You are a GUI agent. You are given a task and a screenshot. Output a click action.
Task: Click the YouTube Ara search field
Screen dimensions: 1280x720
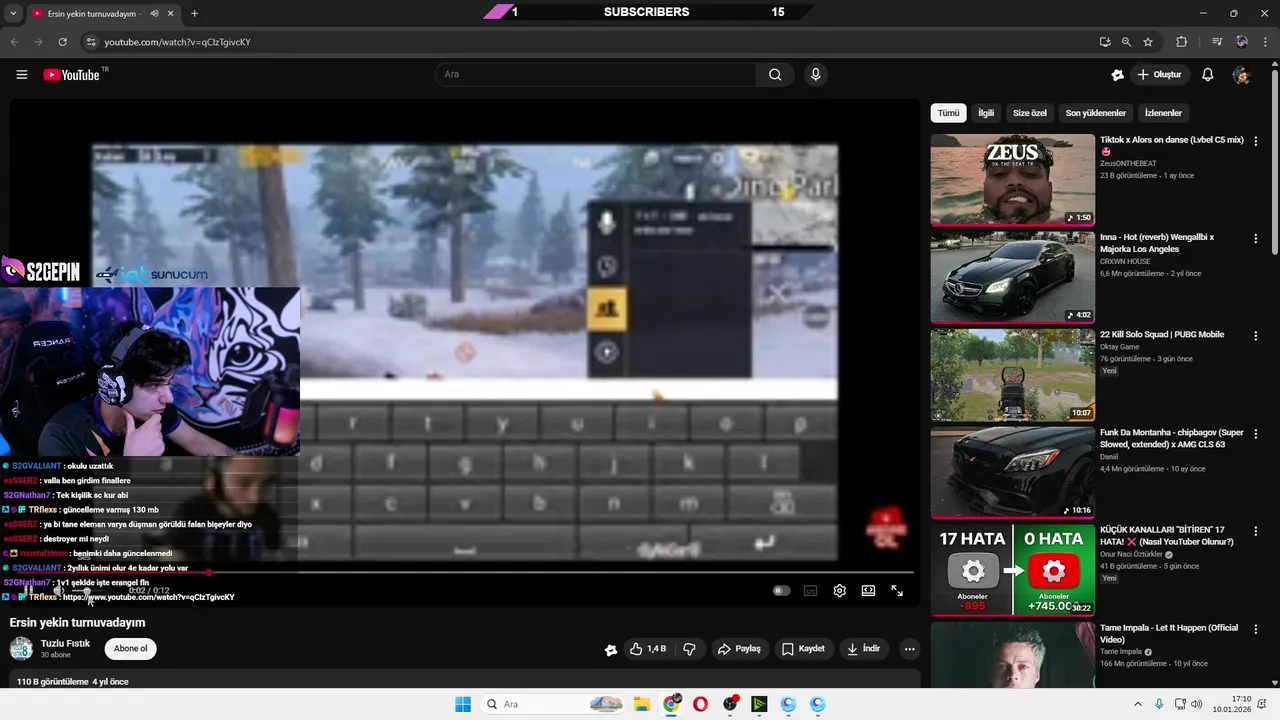[x=596, y=75]
